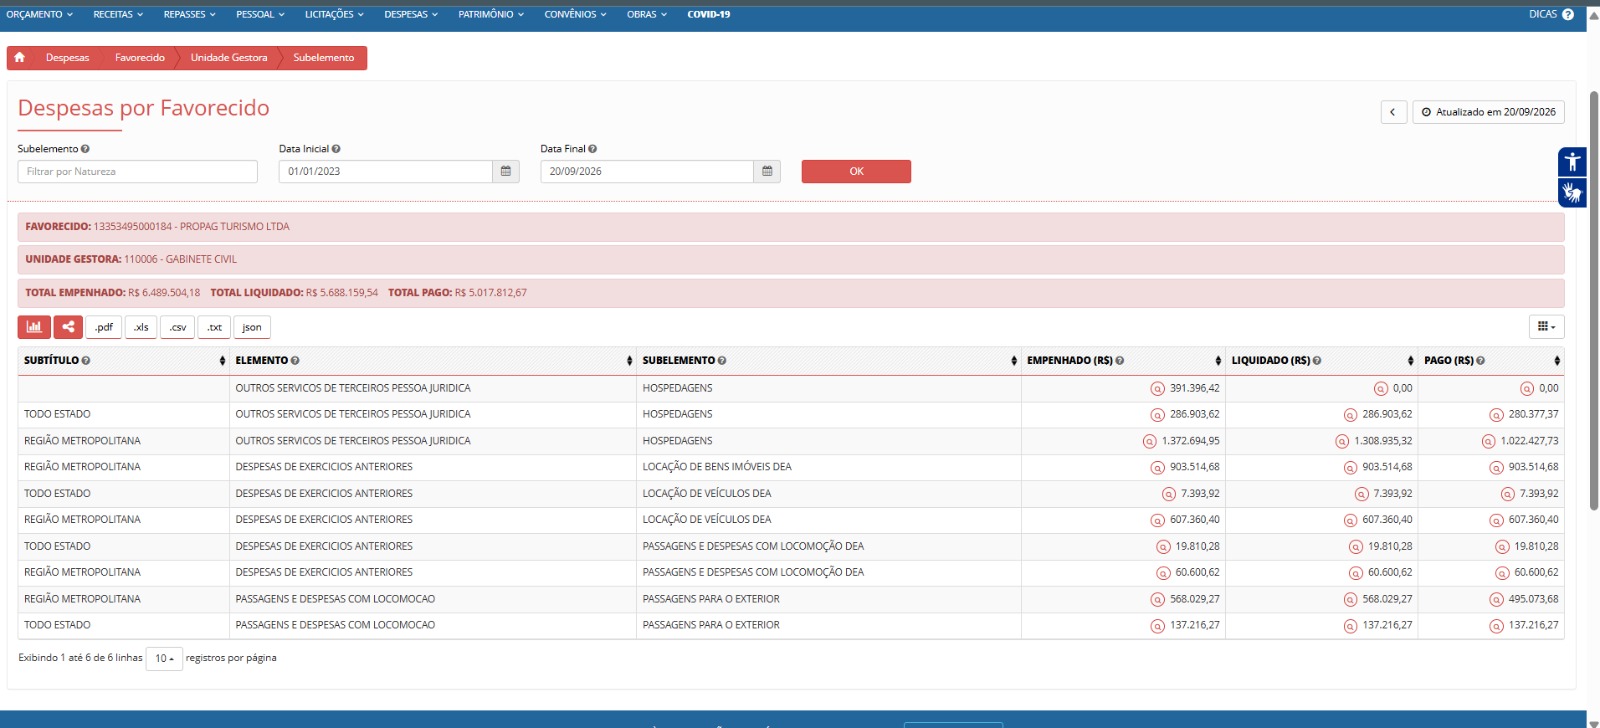Image resolution: width=1600 pixels, height=728 pixels.
Task: Open the Data Inicial calendar picker
Action: coord(506,172)
